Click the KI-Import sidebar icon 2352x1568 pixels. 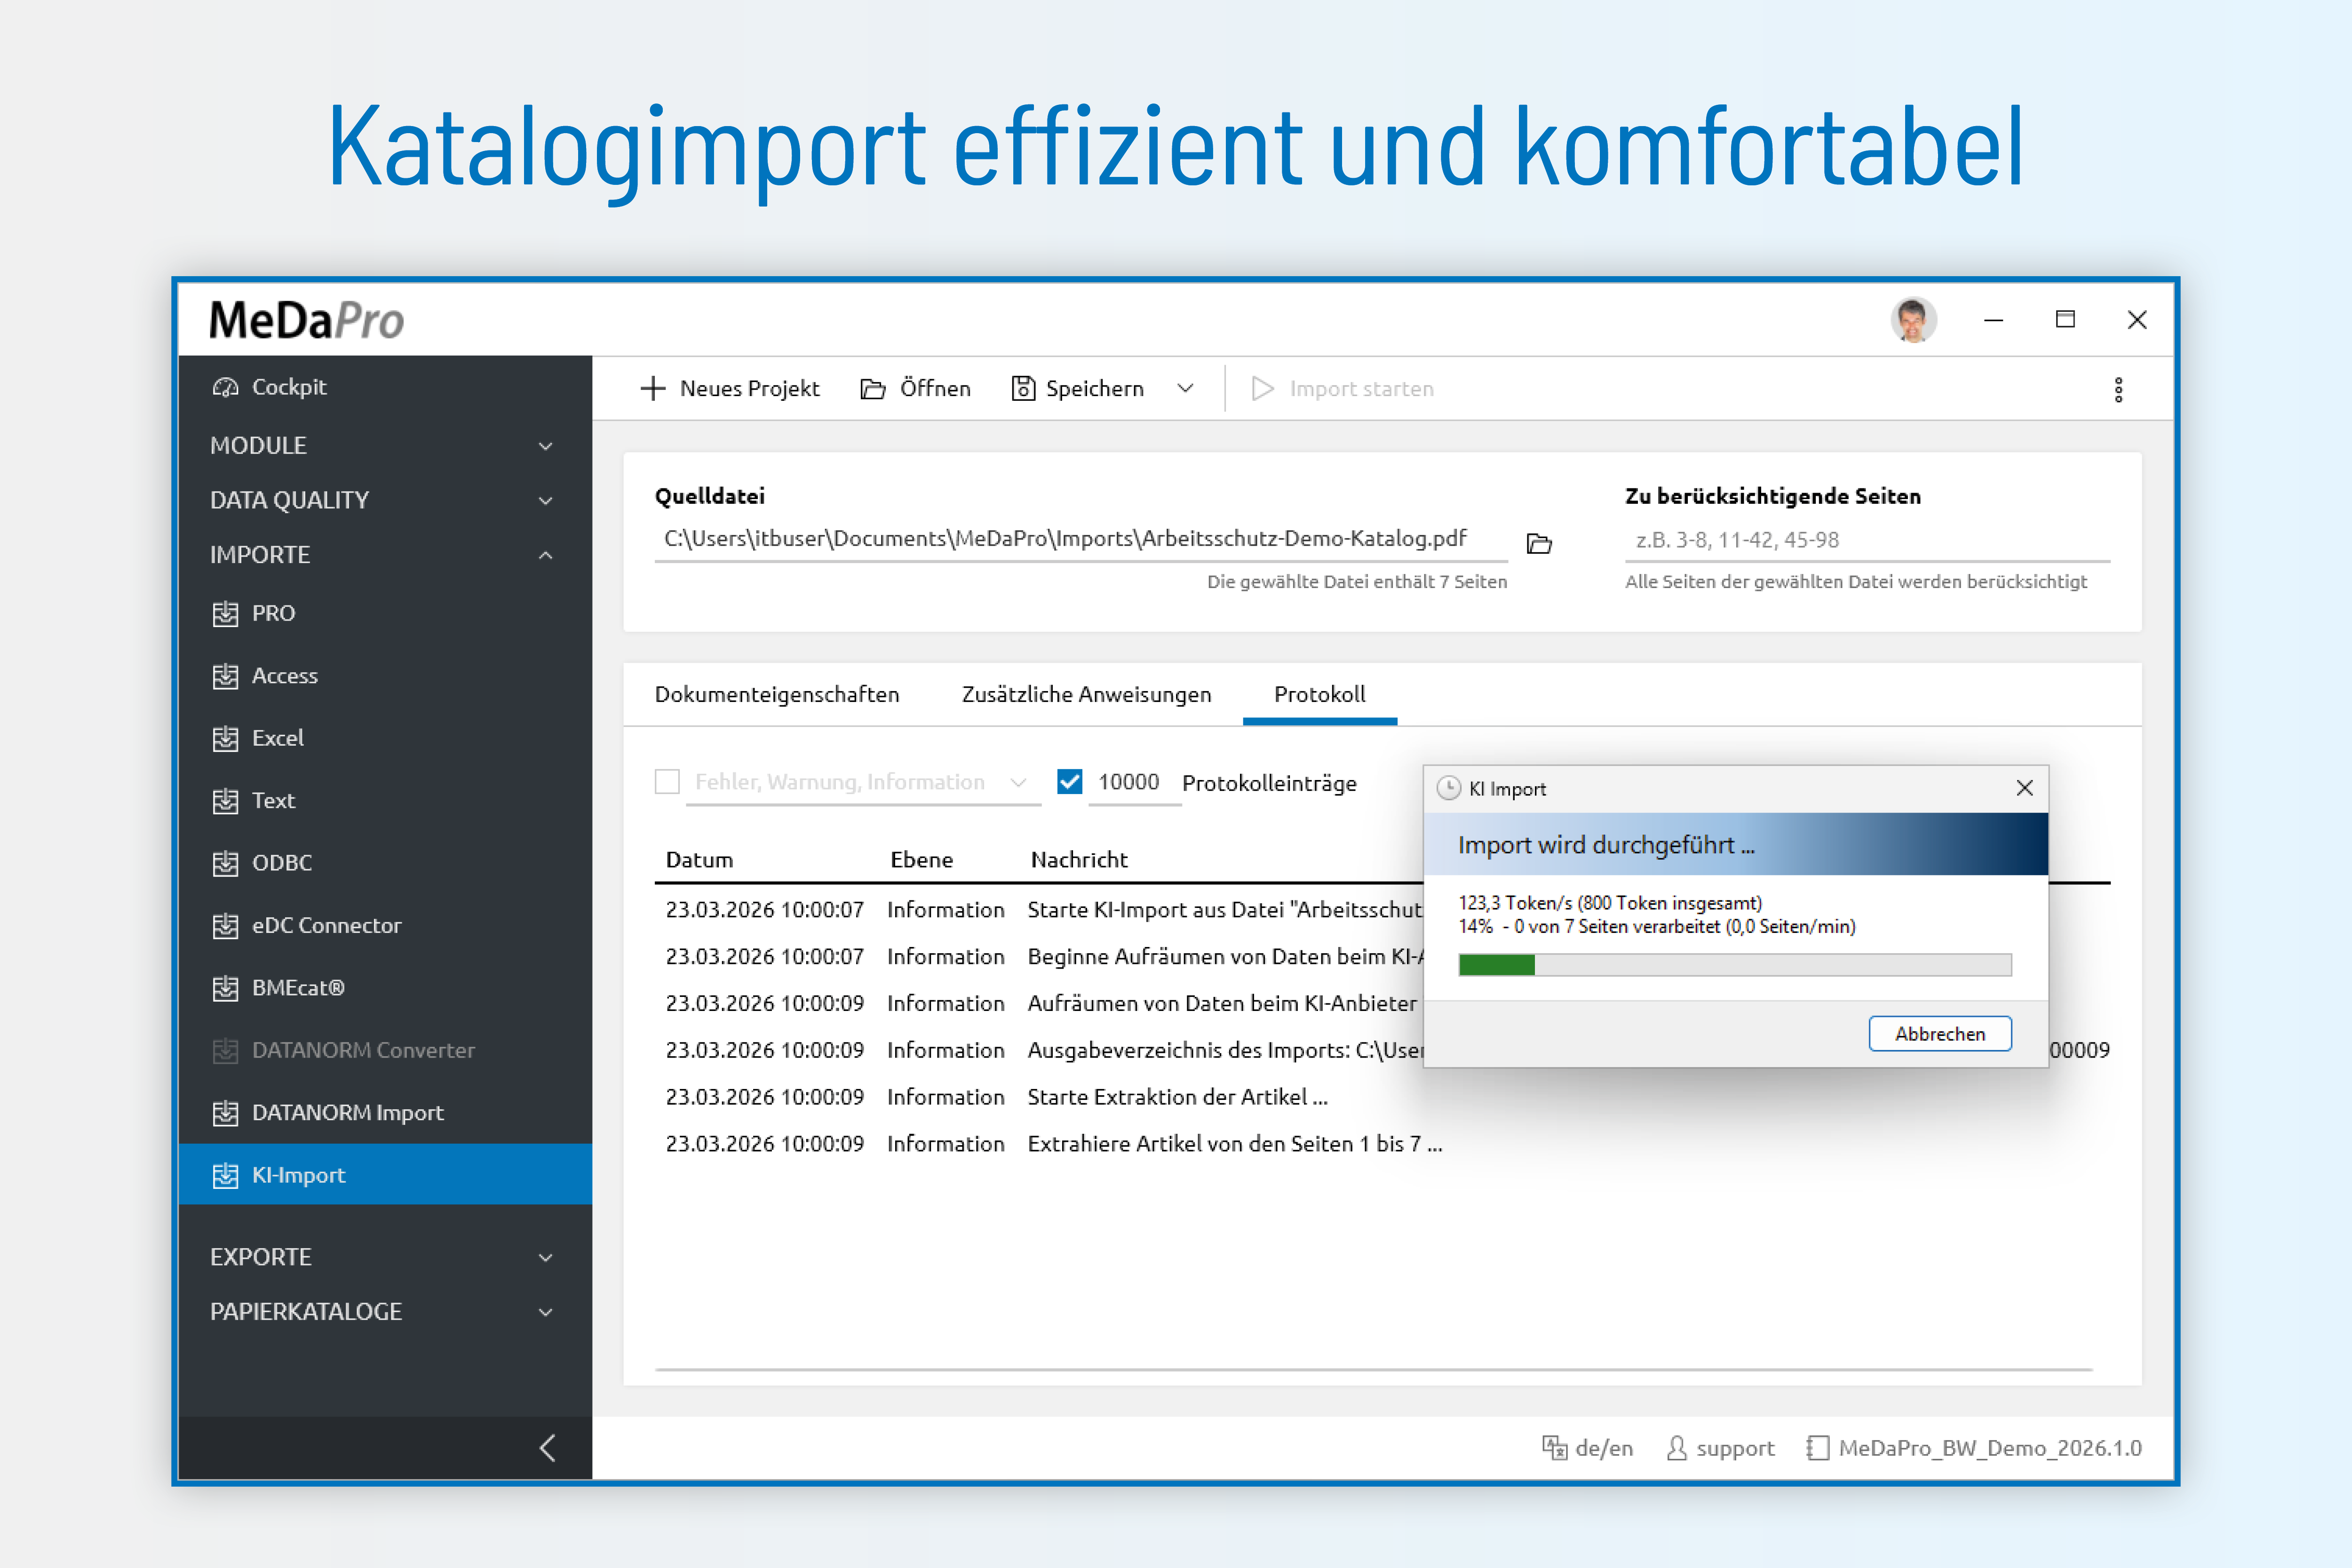225,1175
